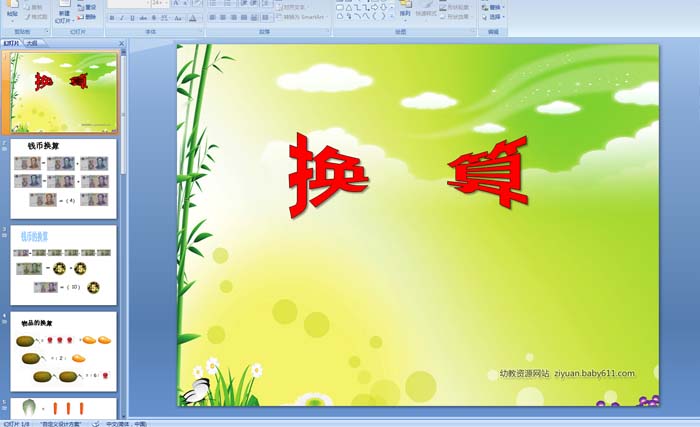
Task: Click the increase font size icon
Action: point(176,3)
